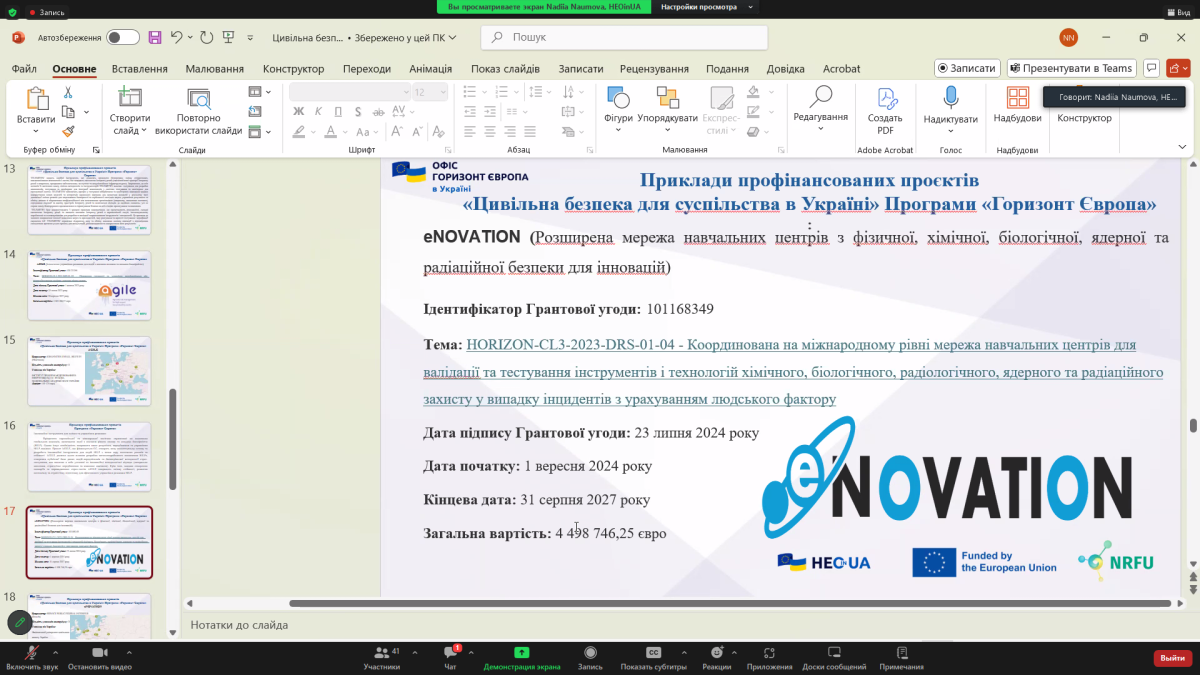Toggle the Автозбереження switch
The image size is (1200, 675).
pyautogui.click(x=123, y=37)
